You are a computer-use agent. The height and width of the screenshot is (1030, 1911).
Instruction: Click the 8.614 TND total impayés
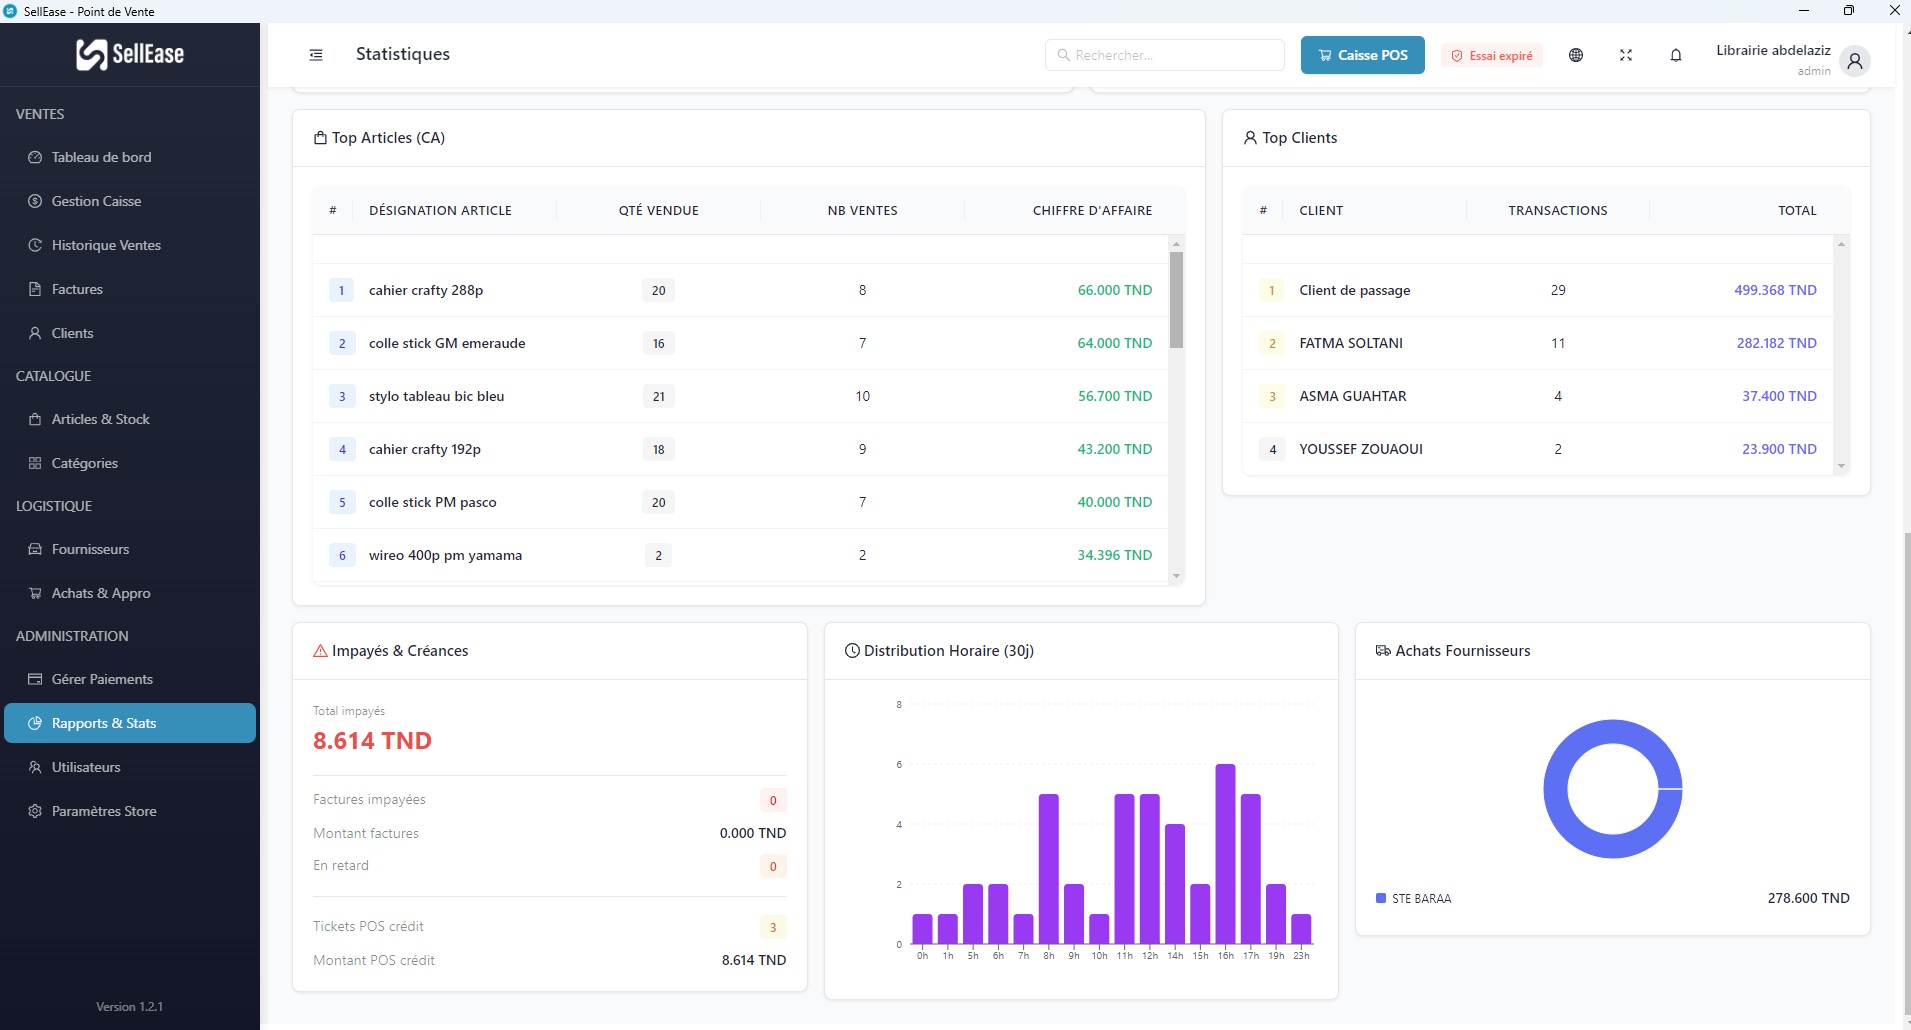coord(372,741)
